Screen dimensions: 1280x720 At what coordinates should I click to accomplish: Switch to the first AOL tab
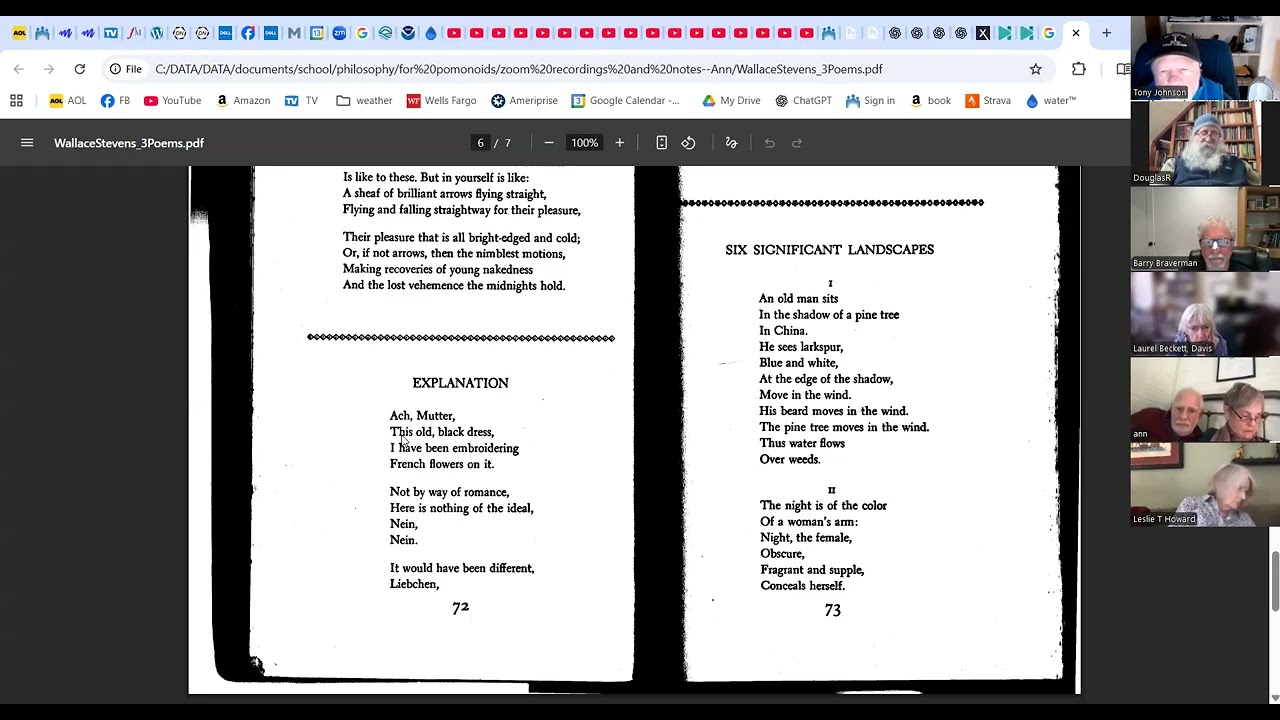click(x=20, y=33)
